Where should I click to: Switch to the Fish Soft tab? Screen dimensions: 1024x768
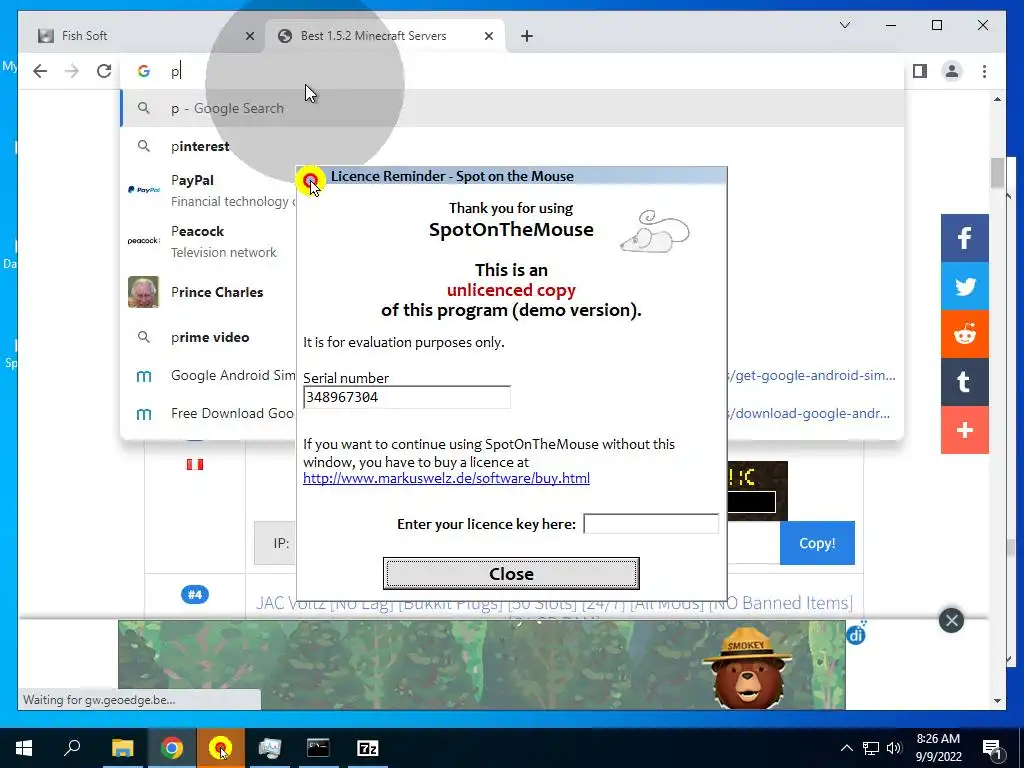[140, 36]
